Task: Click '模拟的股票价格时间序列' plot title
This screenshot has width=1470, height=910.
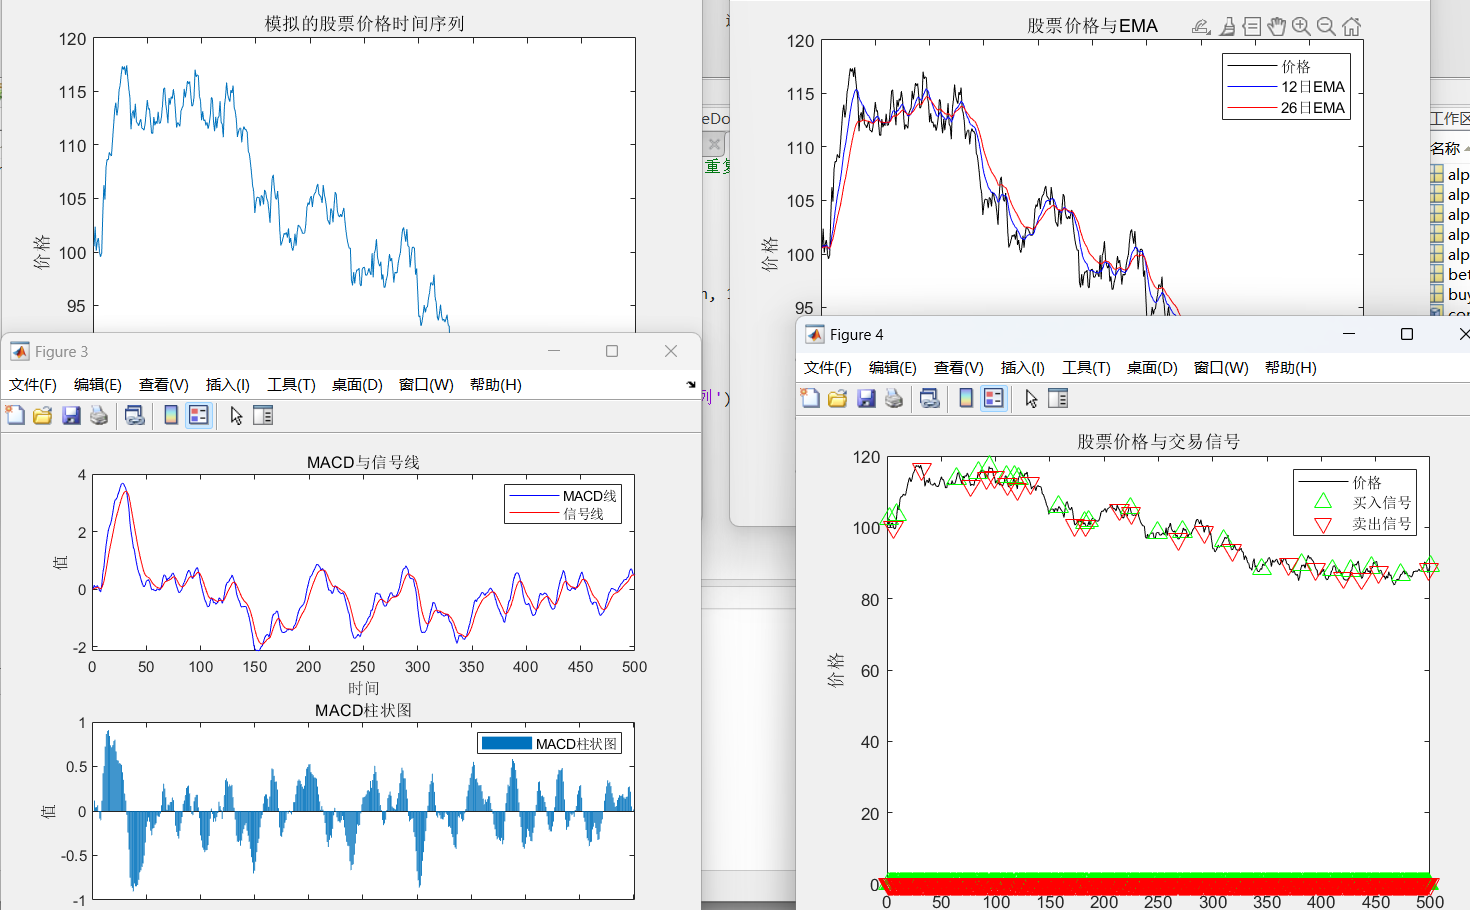Action: (x=364, y=23)
